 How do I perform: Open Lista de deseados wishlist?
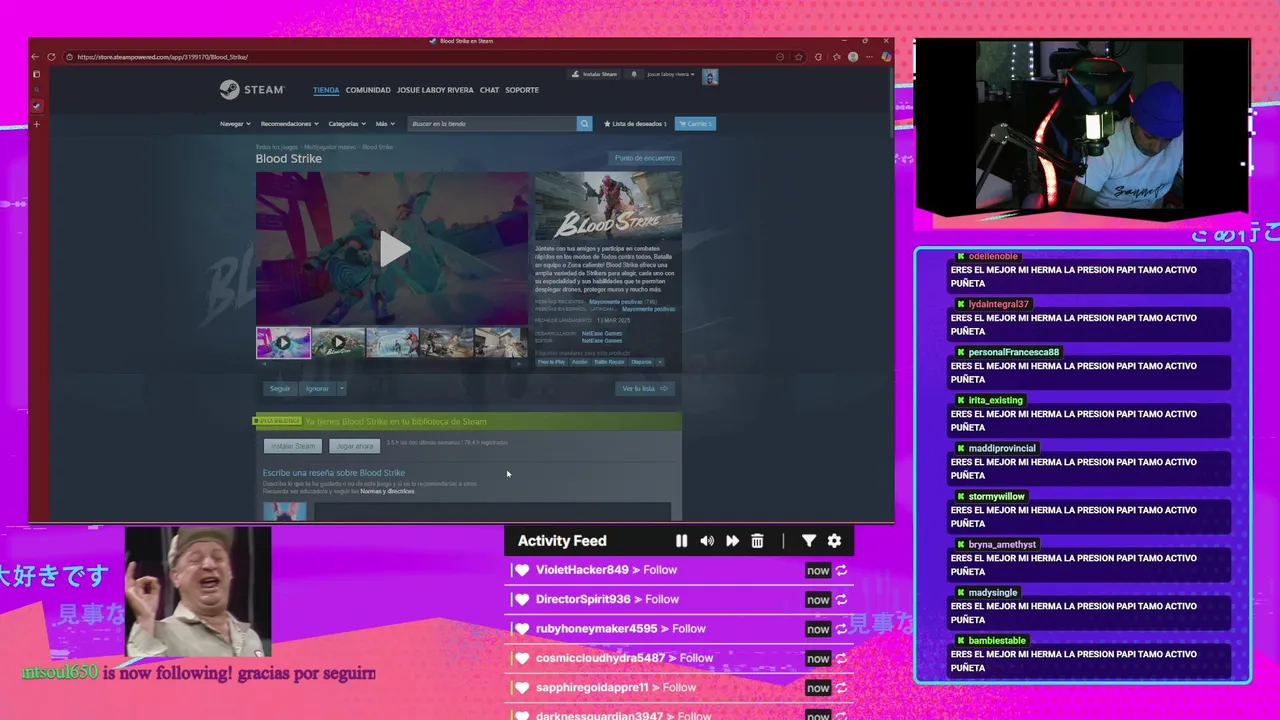click(x=635, y=124)
